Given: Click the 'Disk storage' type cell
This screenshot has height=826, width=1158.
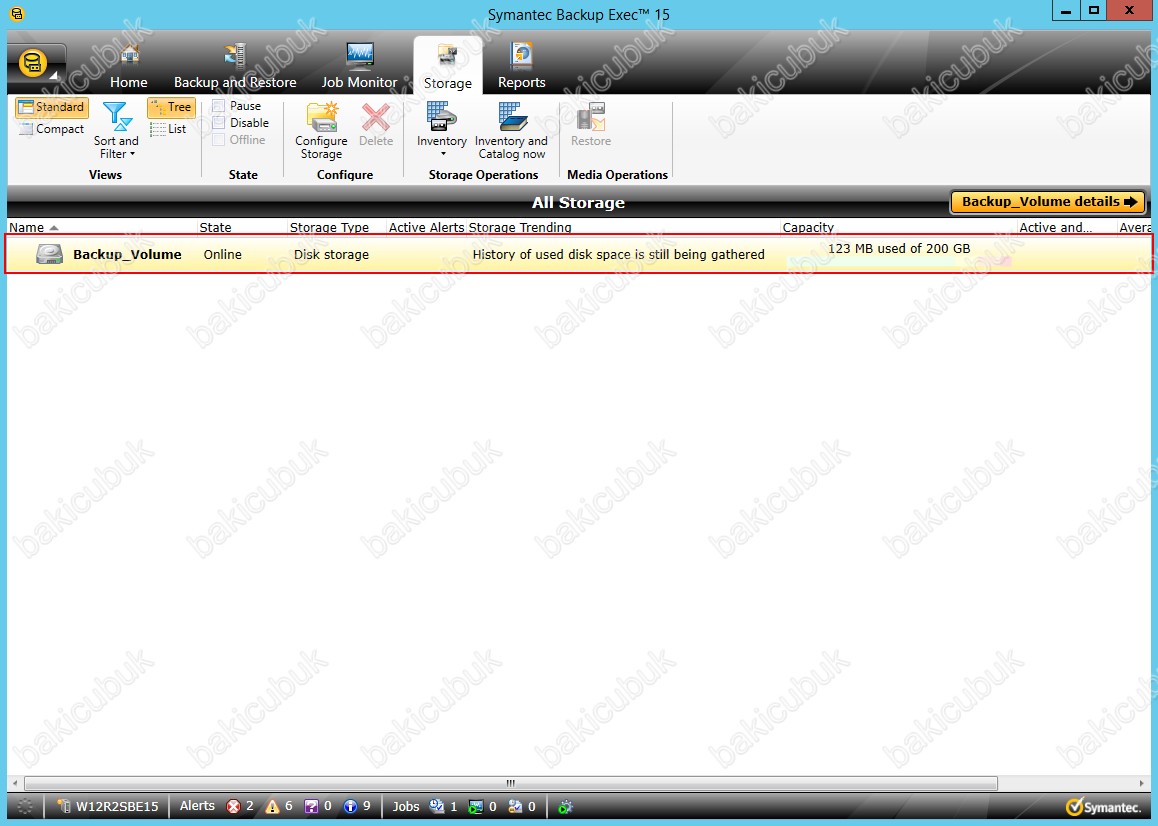Looking at the screenshot, I should coord(331,254).
